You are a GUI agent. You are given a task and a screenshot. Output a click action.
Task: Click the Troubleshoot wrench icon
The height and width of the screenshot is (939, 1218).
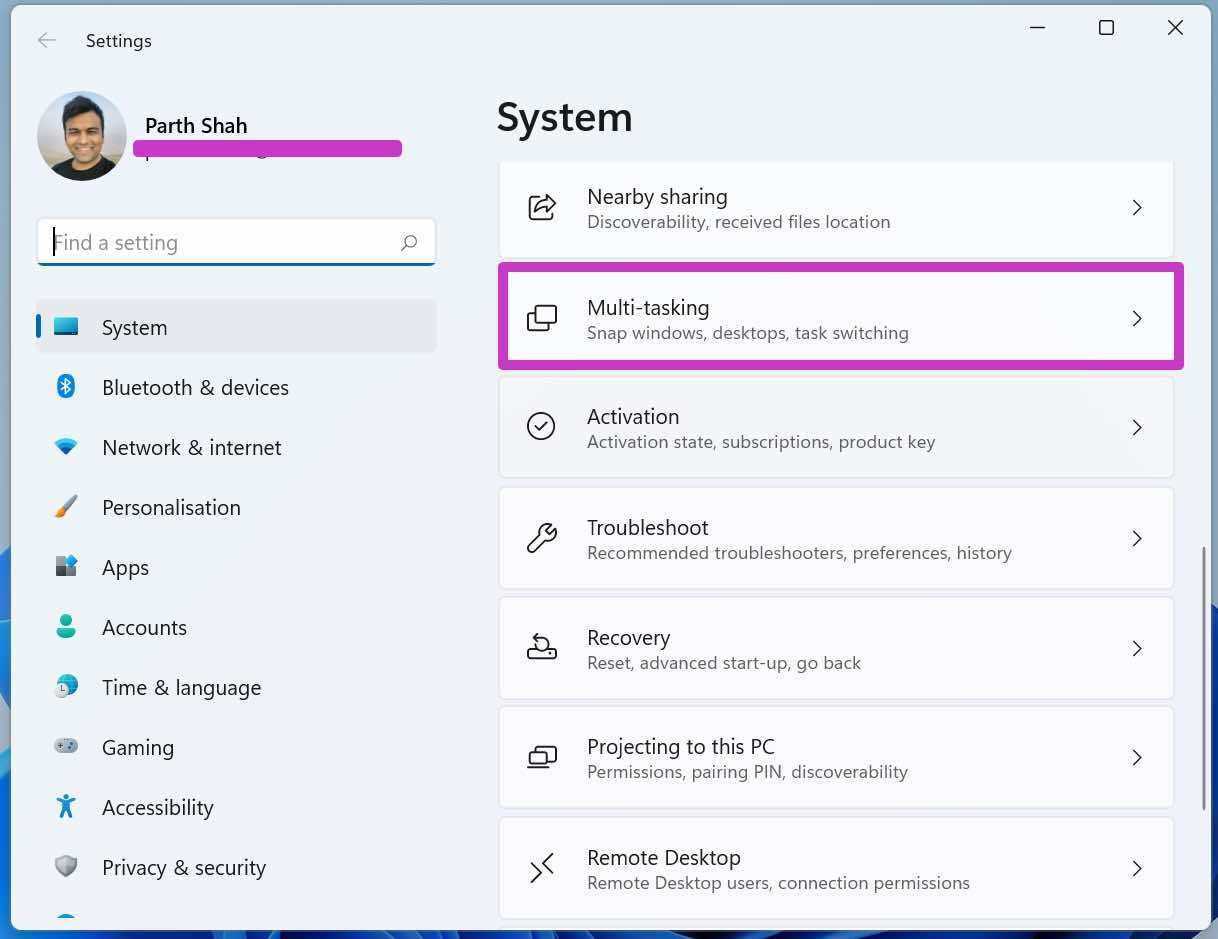541,538
